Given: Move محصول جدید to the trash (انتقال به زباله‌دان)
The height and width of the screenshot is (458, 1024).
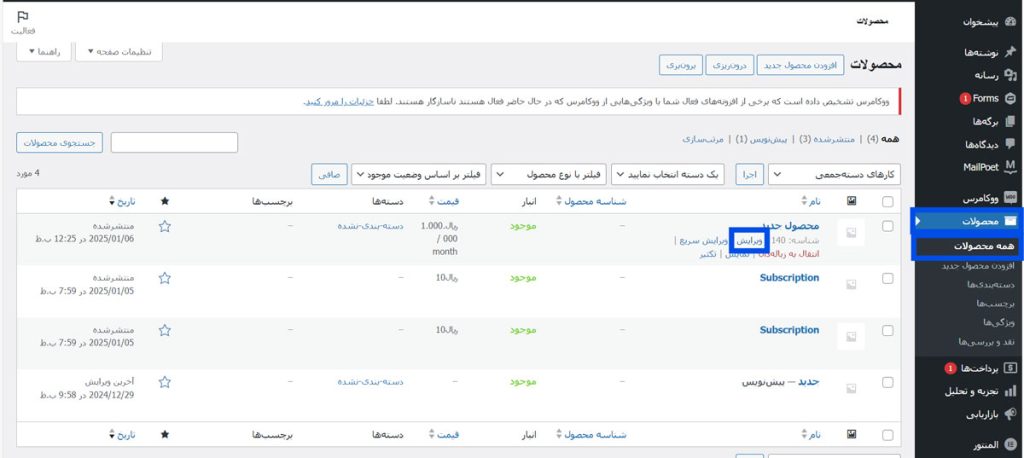Looking at the screenshot, I should point(788,254).
